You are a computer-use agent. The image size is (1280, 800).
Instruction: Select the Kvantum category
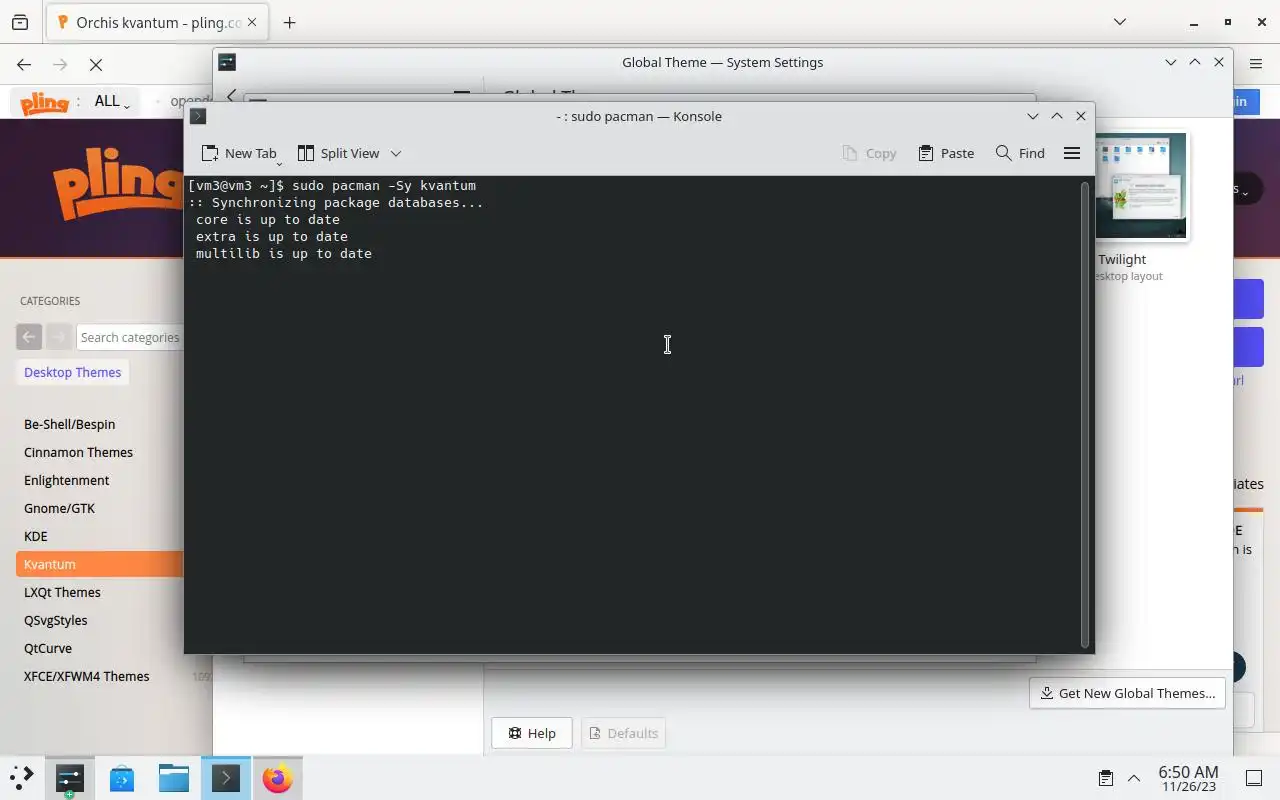[x=100, y=564]
